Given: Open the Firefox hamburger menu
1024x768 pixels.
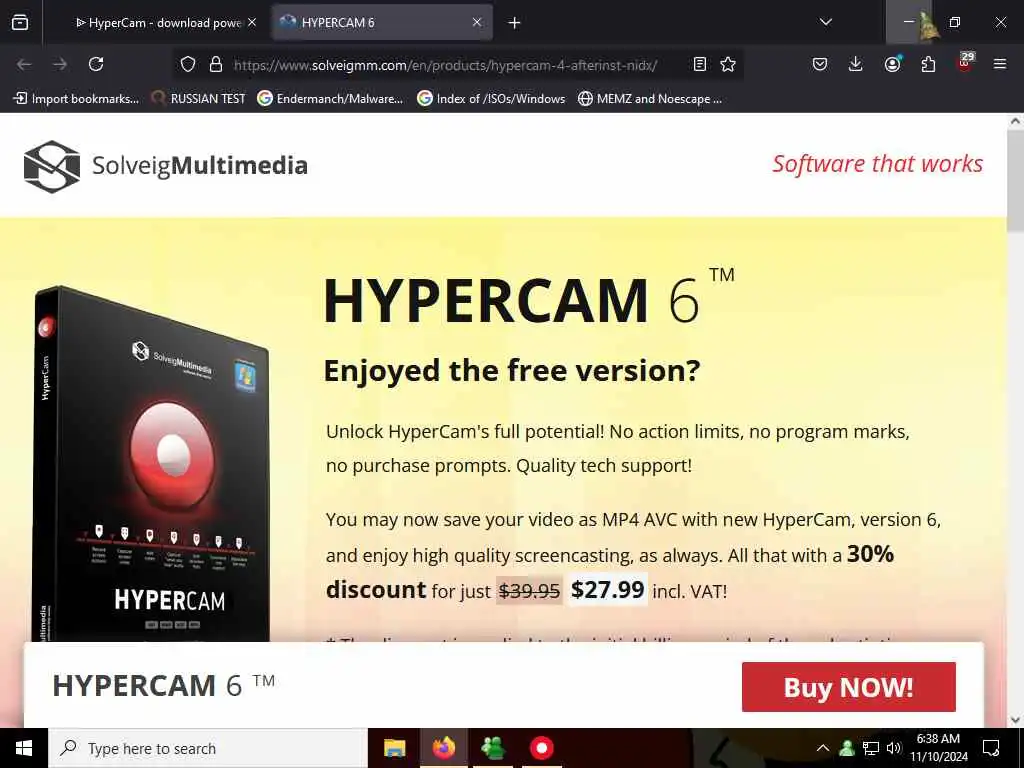Looking at the screenshot, I should coord(999,64).
